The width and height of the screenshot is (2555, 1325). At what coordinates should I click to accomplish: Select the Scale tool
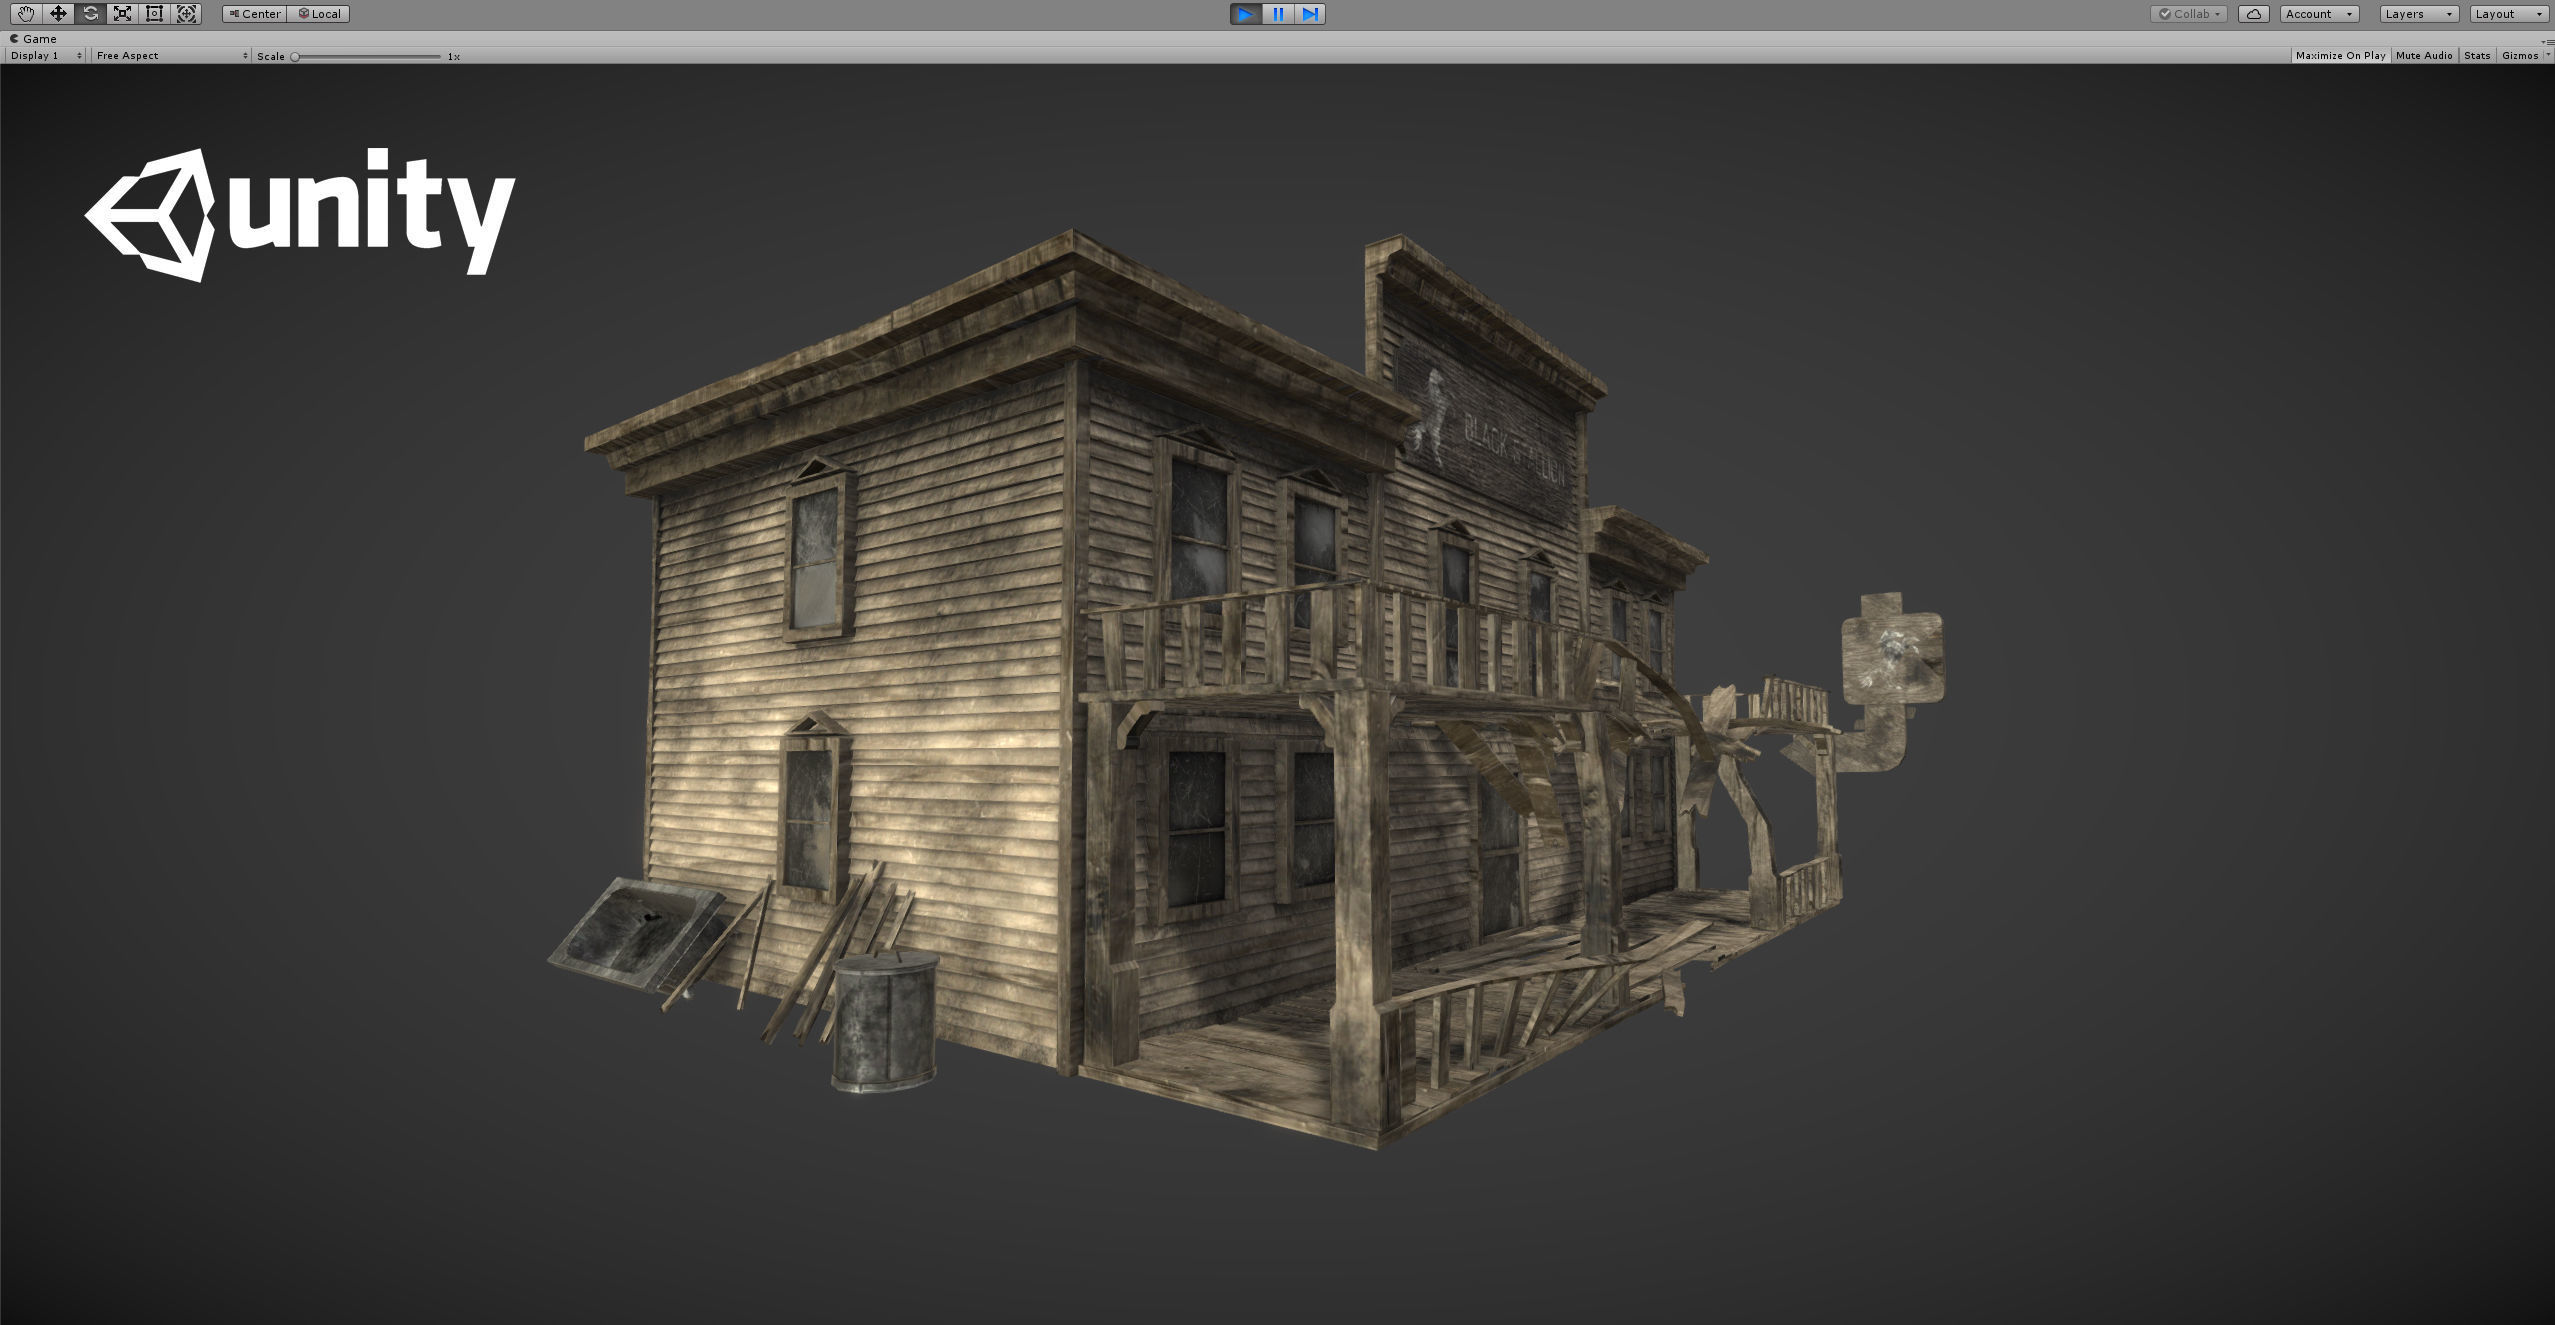(x=122, y=14)
